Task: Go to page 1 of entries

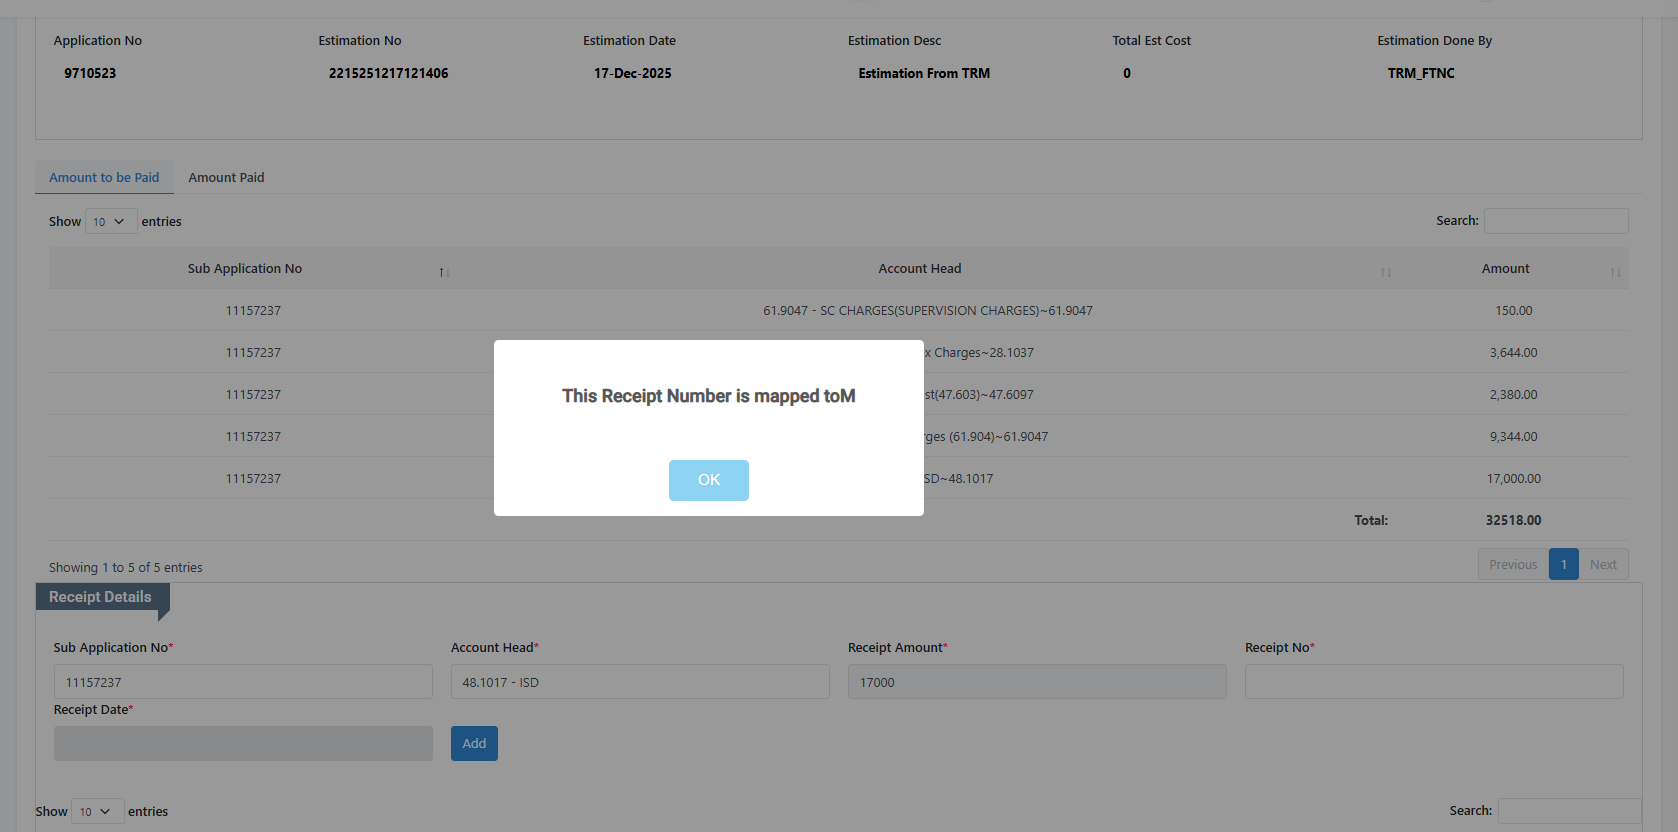Action: 1563,565
